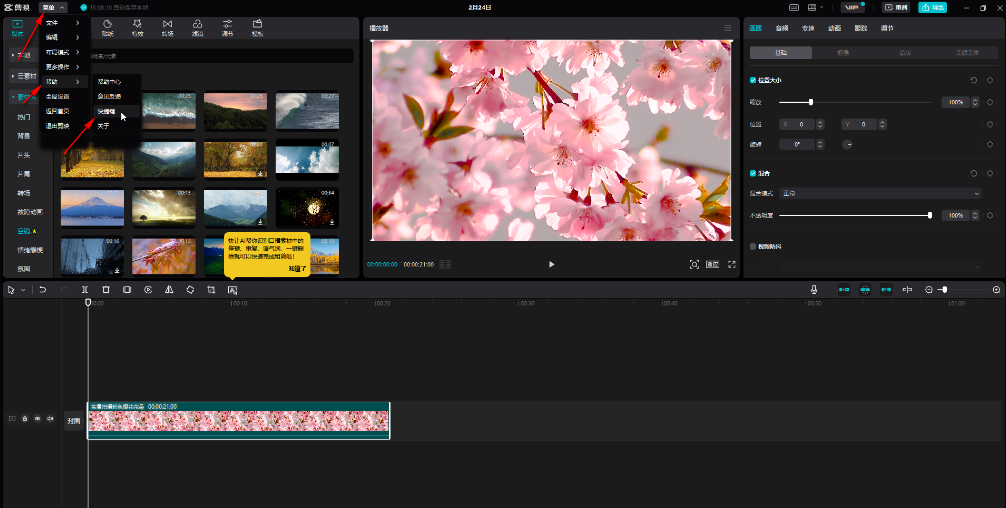Enter fullscreen from the player's bottom-right icon
The height and width of the screenshot is (508, 1006).
732,264
